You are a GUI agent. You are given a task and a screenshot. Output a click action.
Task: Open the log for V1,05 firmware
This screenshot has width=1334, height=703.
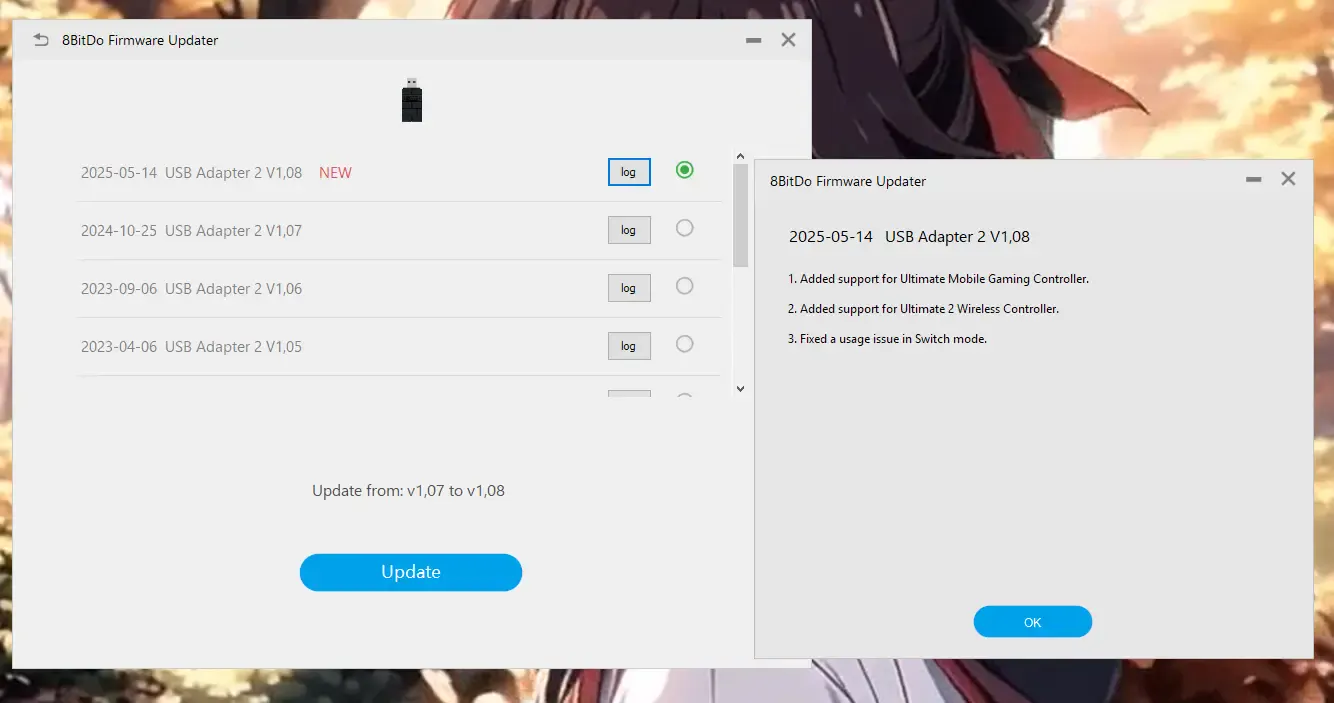pos(629,346)
